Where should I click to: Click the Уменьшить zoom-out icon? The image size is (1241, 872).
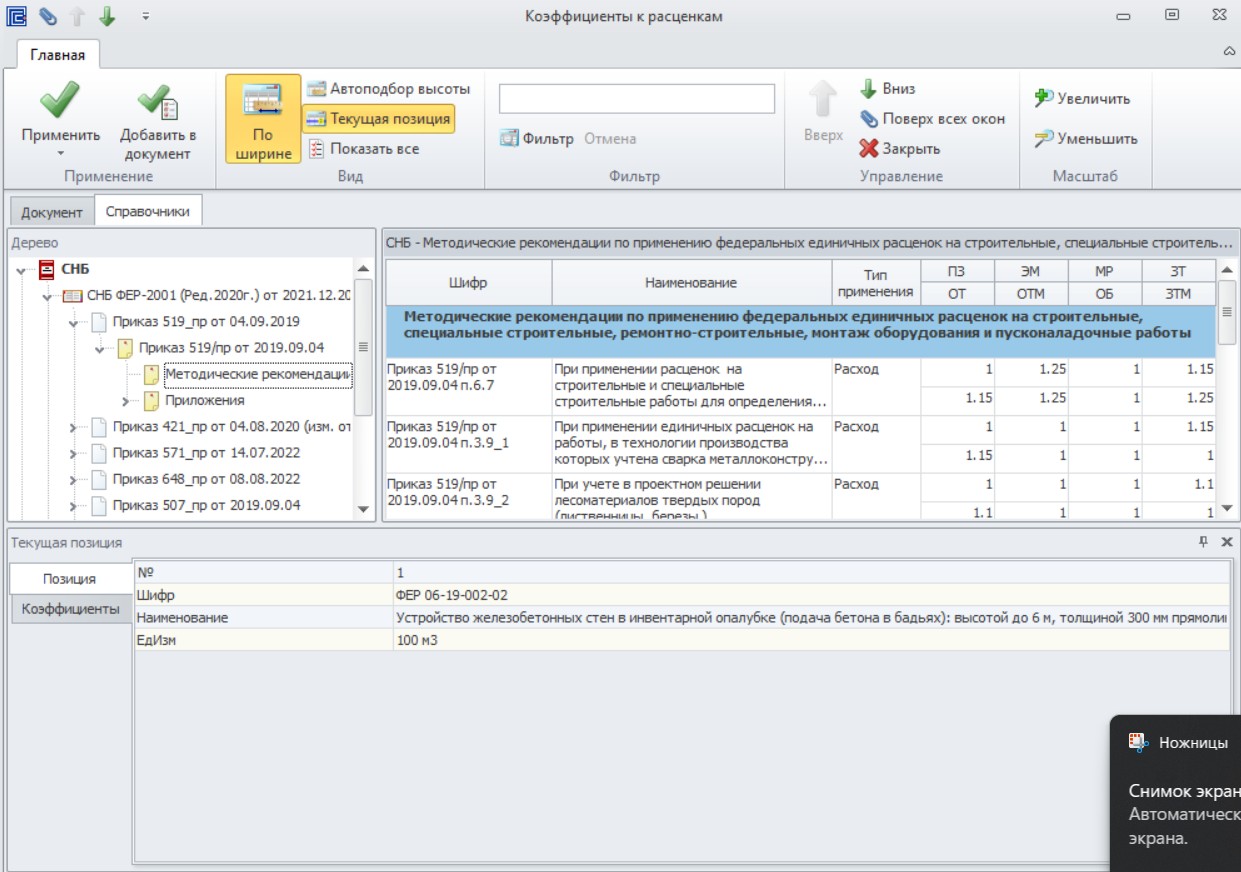pyautogui.click(x=1044, y=138)
